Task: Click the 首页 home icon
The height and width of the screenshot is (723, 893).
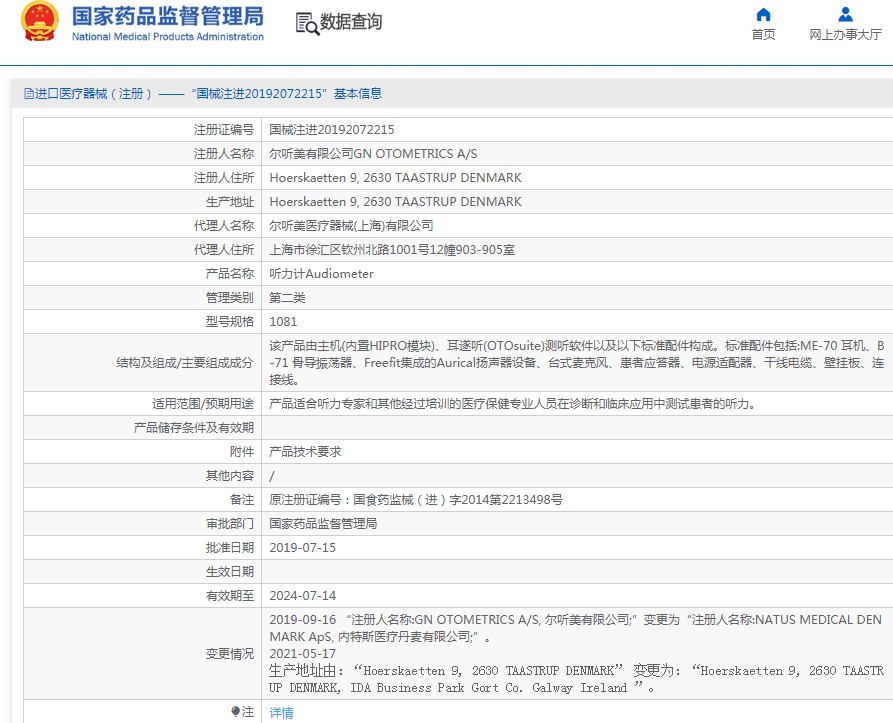Action: (x=763, y=14)
